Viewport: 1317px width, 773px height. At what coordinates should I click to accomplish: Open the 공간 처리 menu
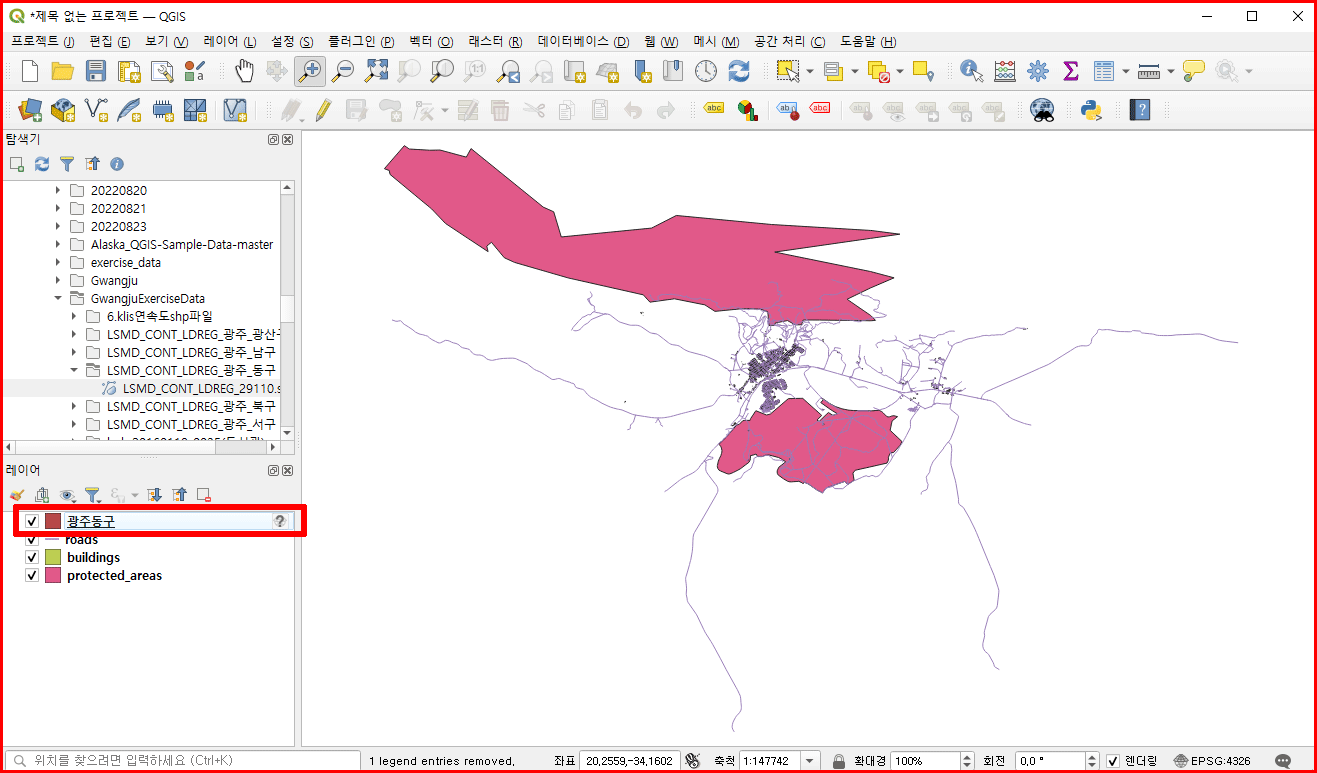[789, 41]
